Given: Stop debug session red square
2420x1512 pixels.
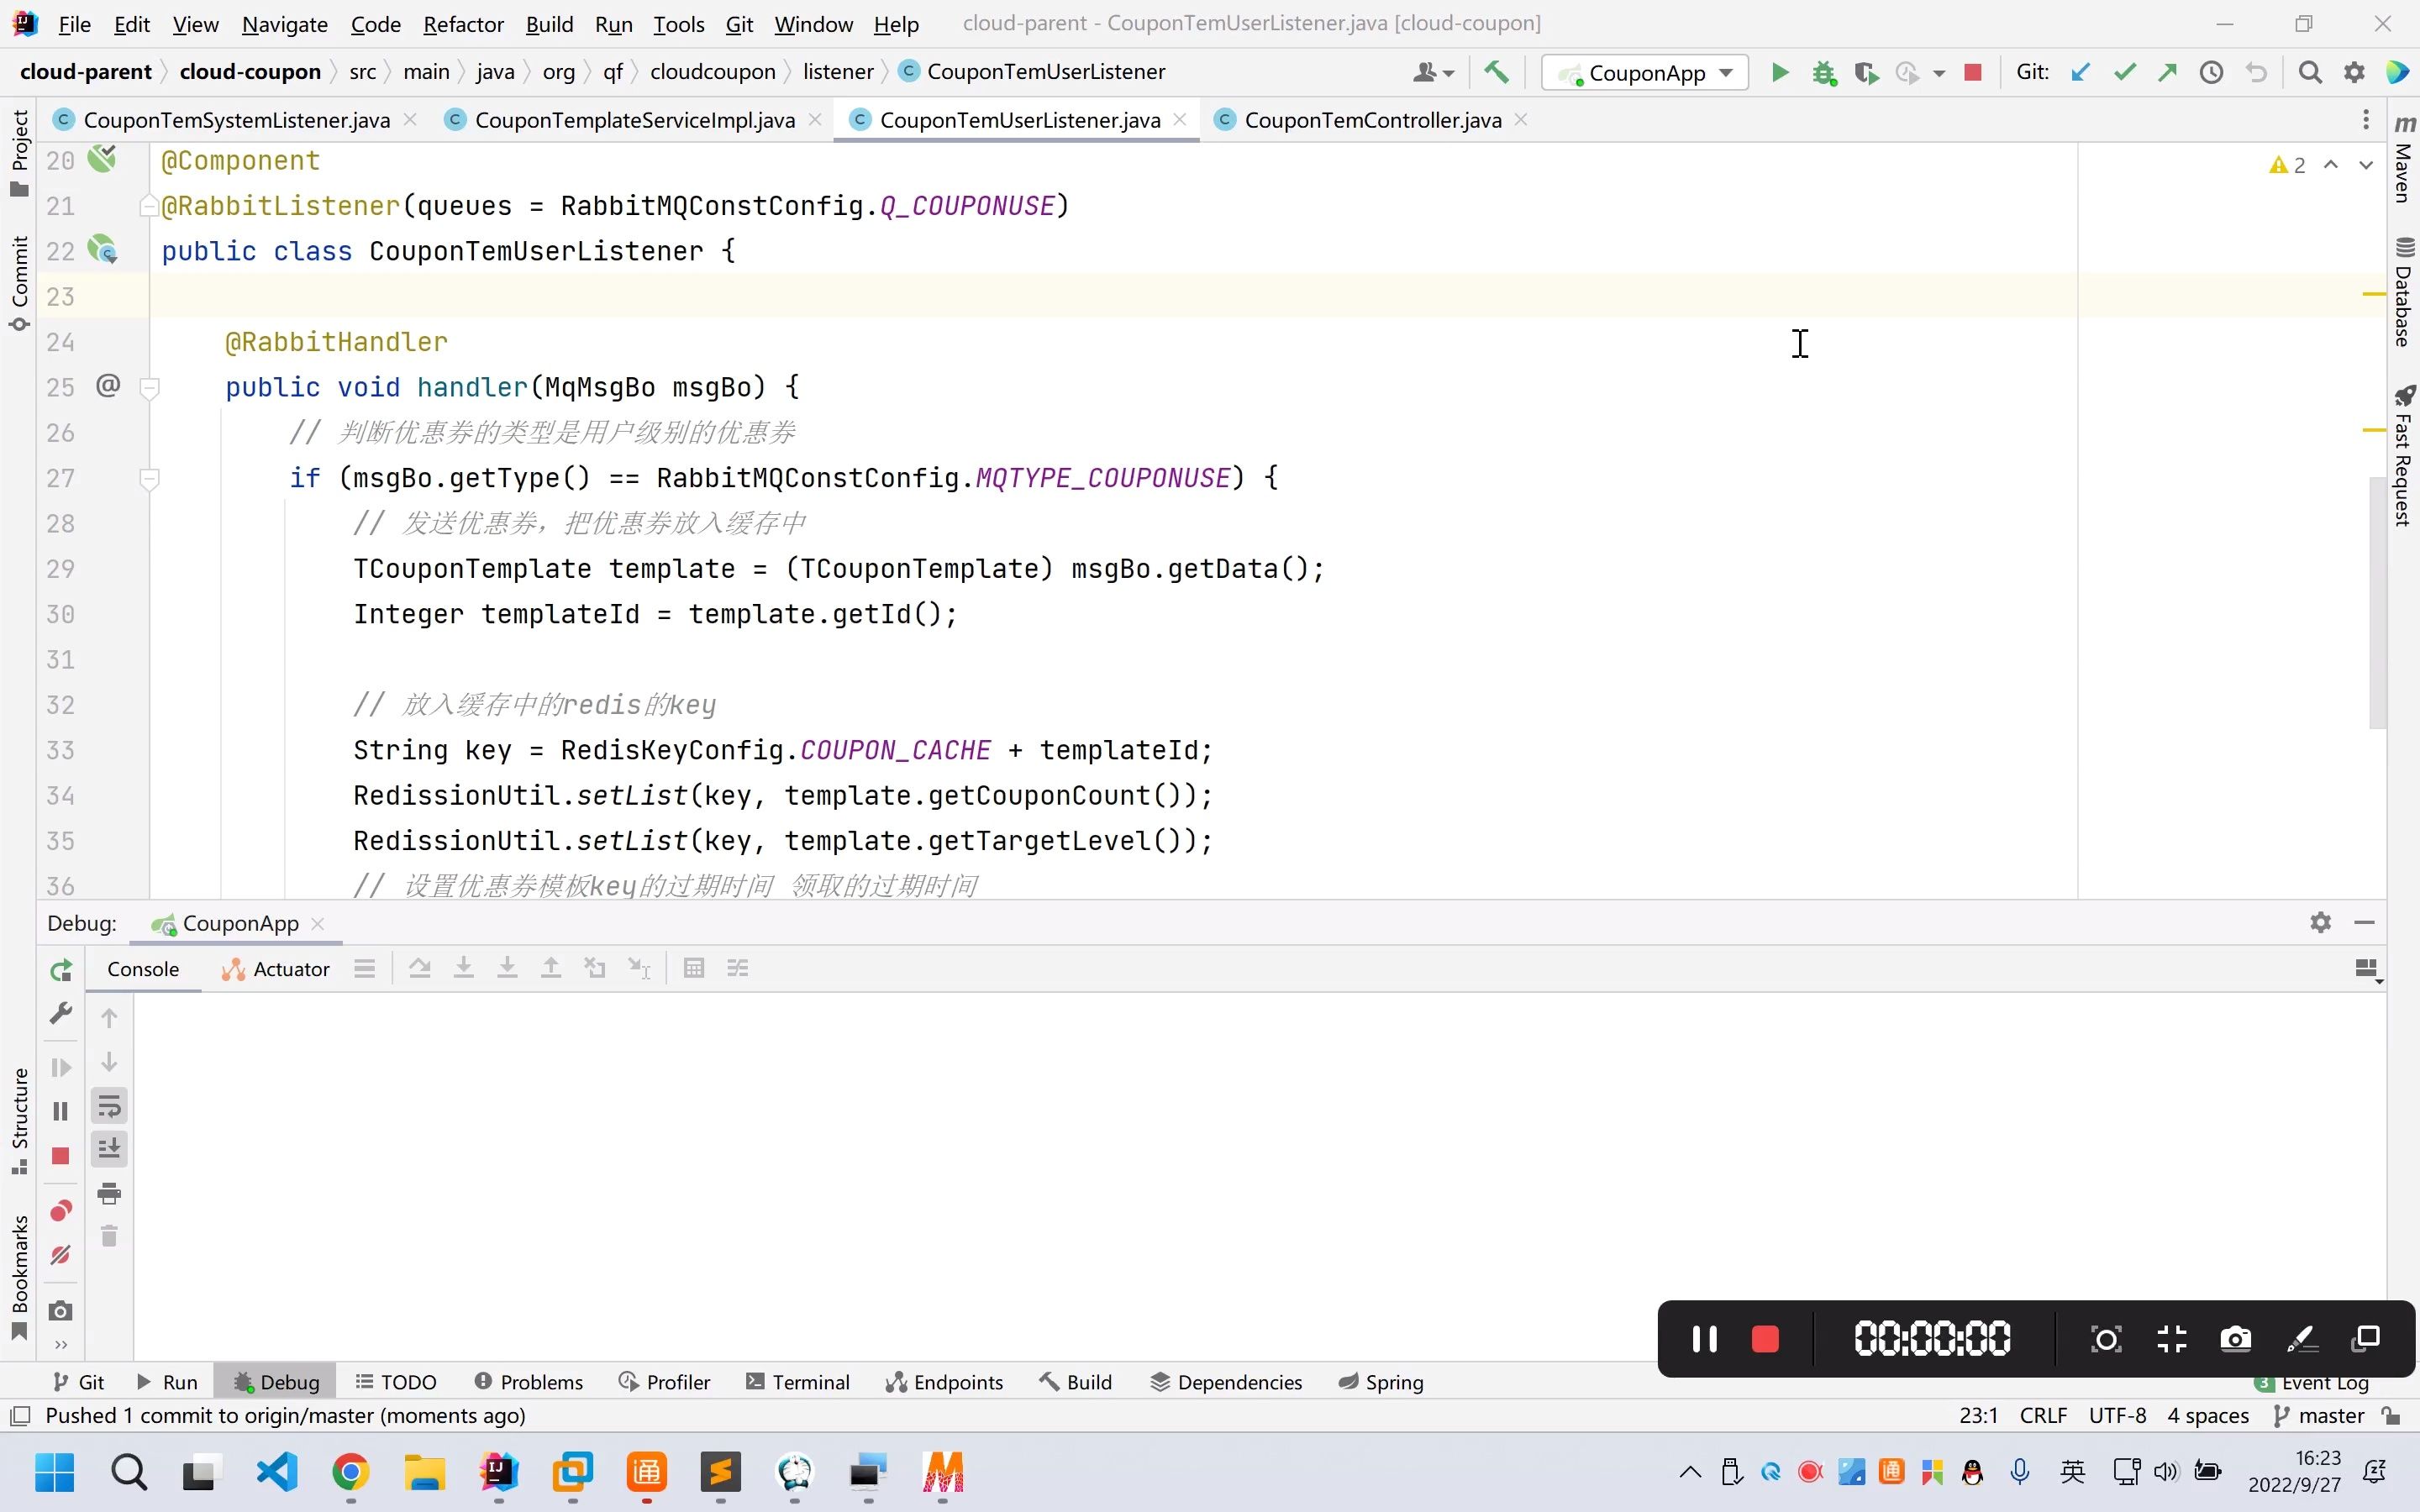Looking at the screenshot, I should click(60, 1156).
